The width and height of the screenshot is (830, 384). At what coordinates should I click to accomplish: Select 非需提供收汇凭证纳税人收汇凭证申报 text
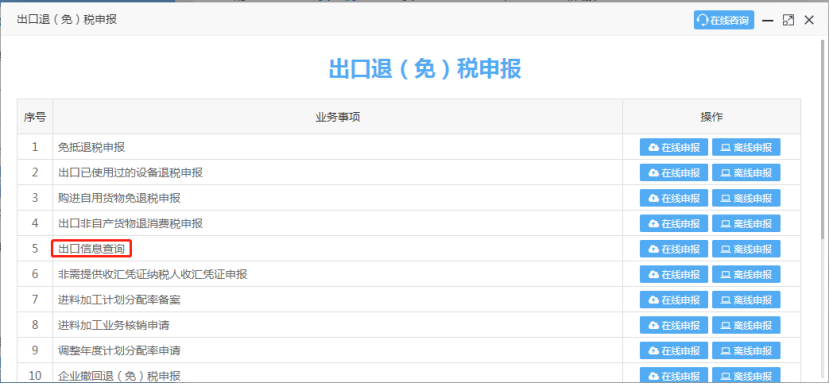[x=152, y=274]
